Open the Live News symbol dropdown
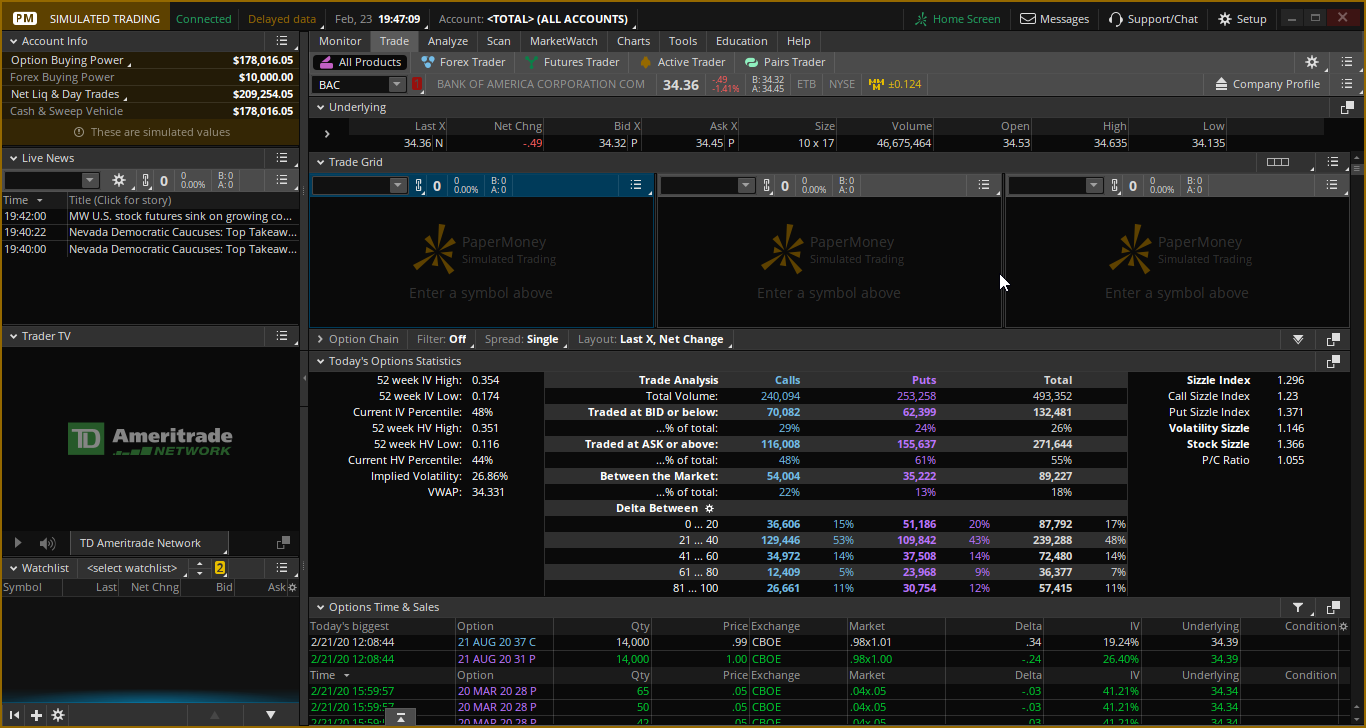 coord(91,181)
